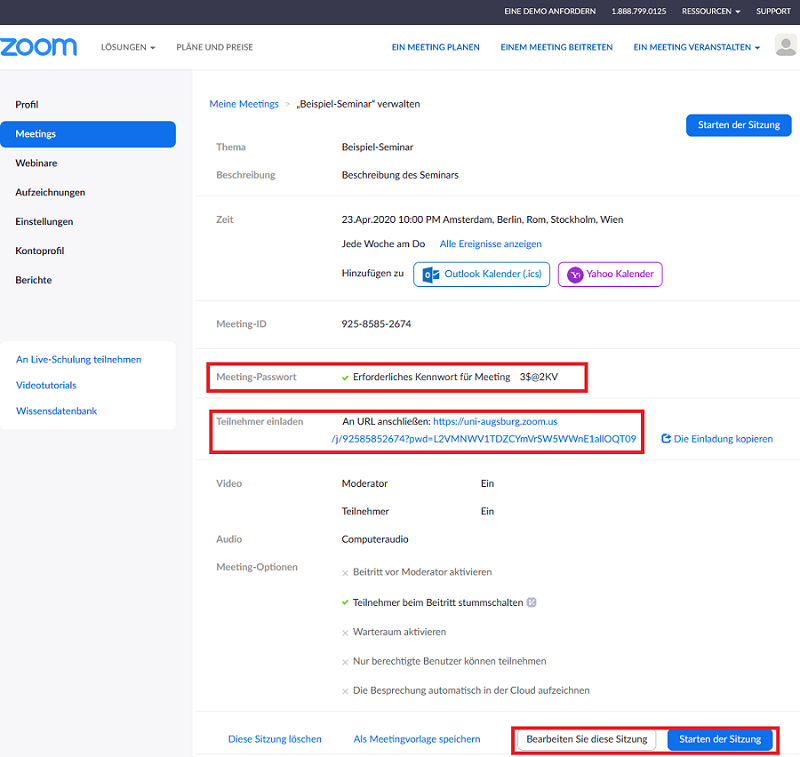Open Alle Ereignisse anzeigen link
Screen dimensions: 800x757
pyautogui.click(x=491, y=244)
